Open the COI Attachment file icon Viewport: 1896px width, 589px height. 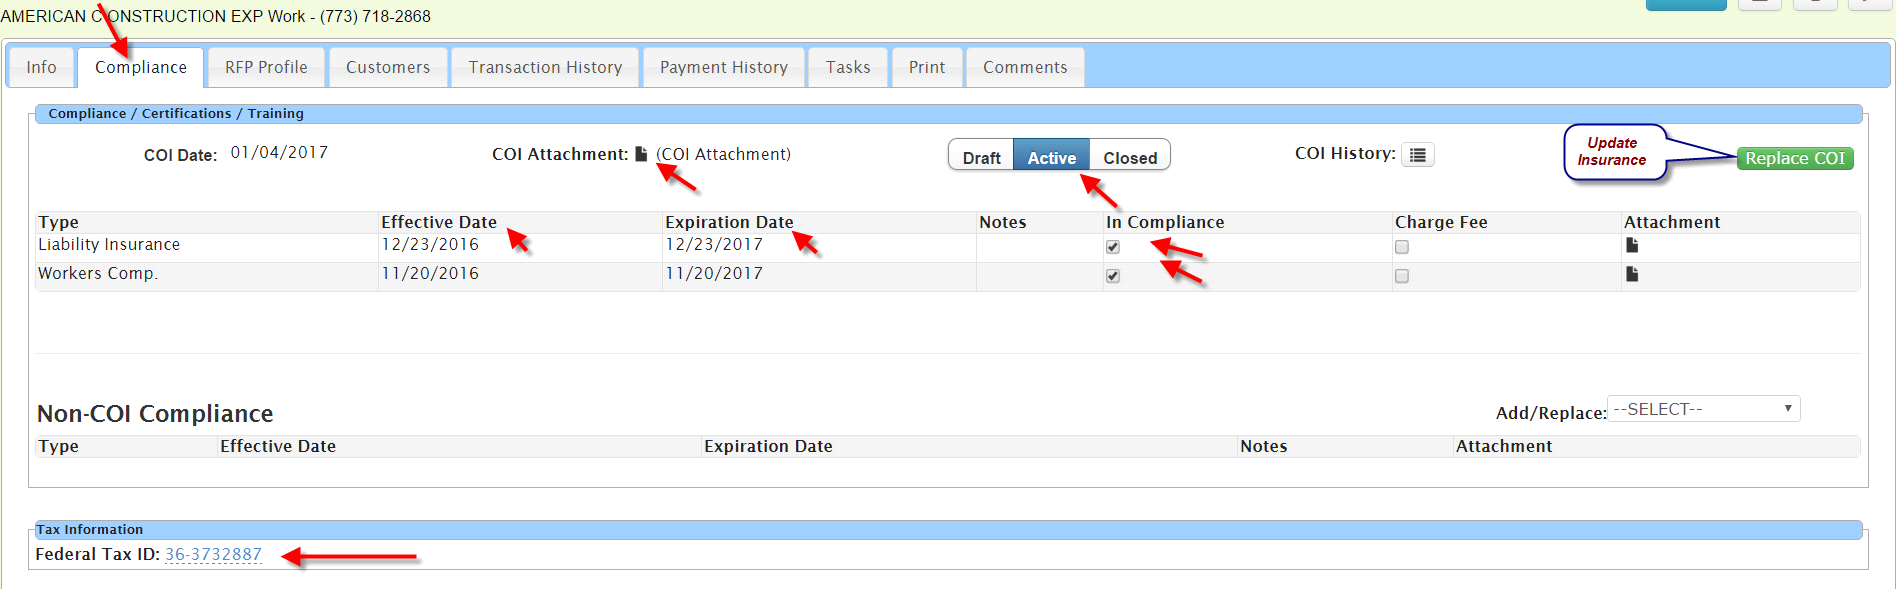click(641, 154)
